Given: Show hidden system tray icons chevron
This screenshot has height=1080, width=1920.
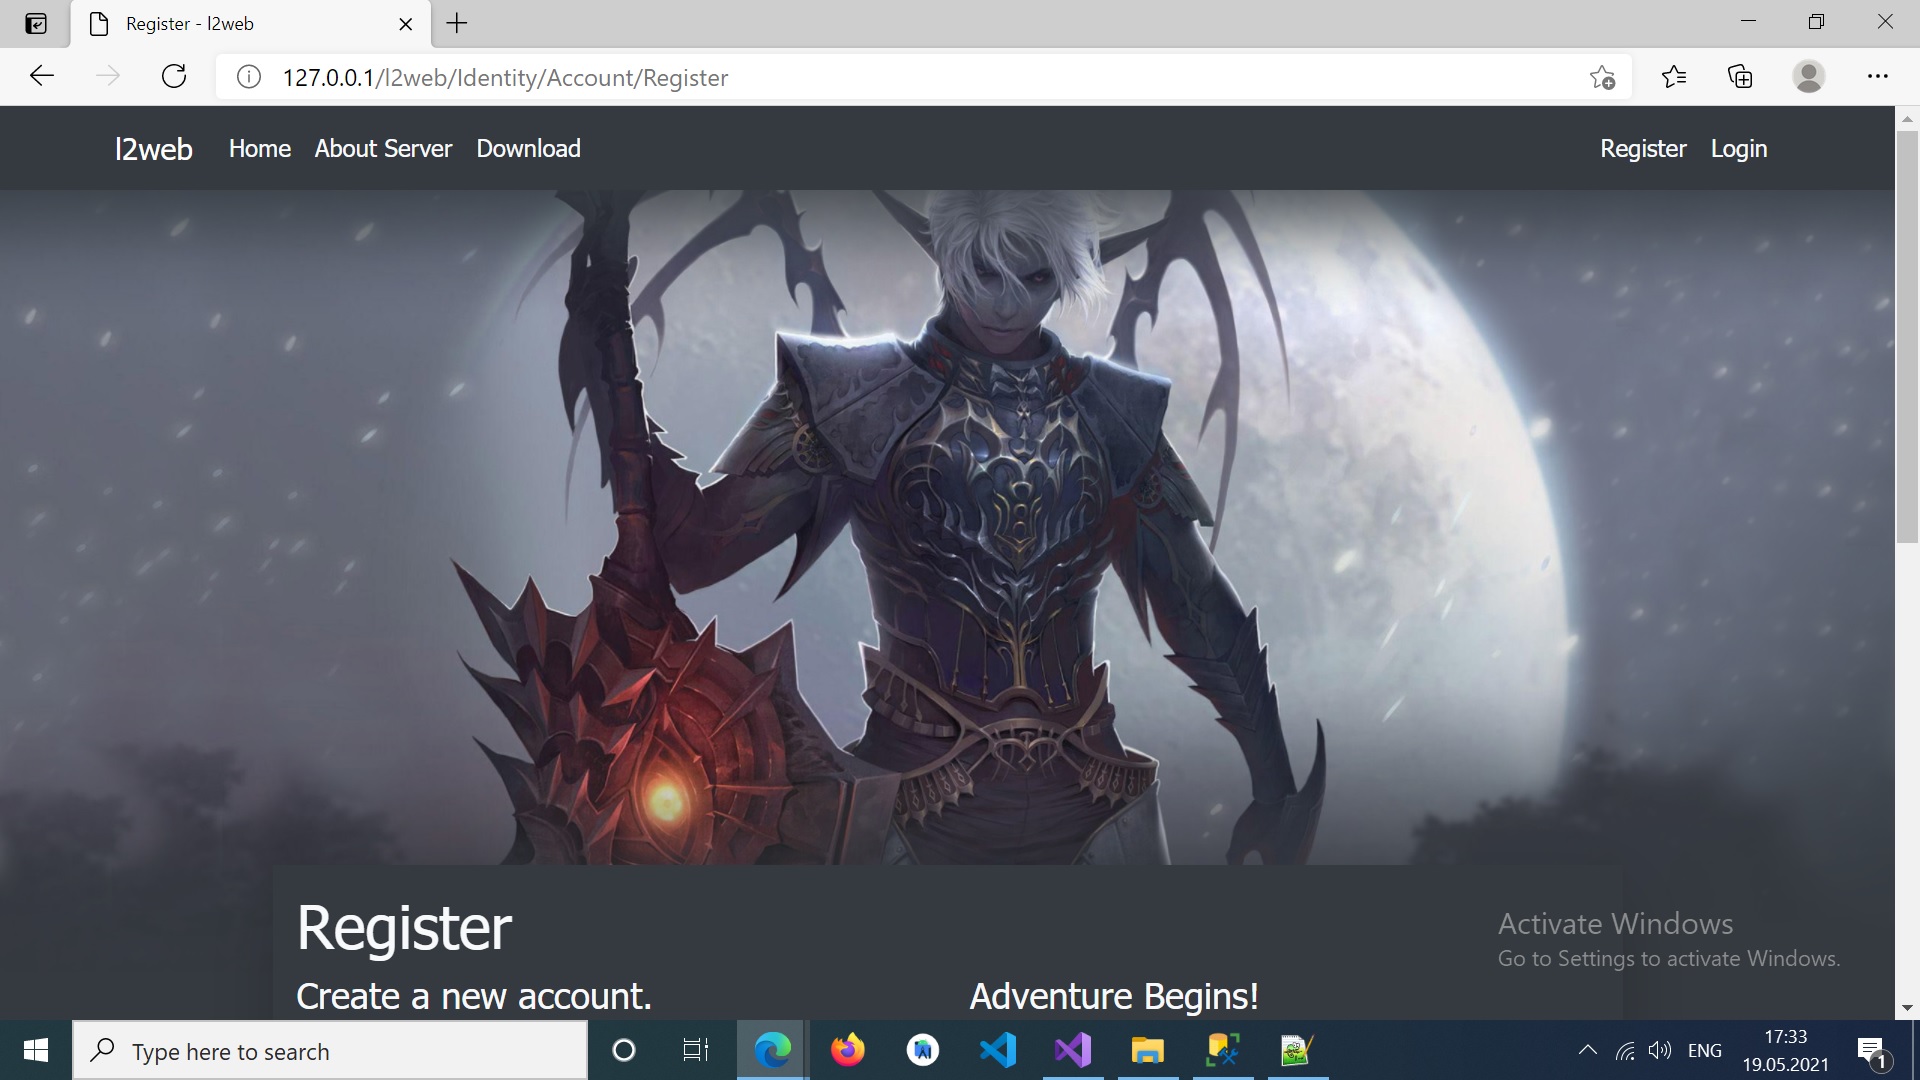Looking at the screenshot, I should pyautogui.click(x=1587, y=1050).
